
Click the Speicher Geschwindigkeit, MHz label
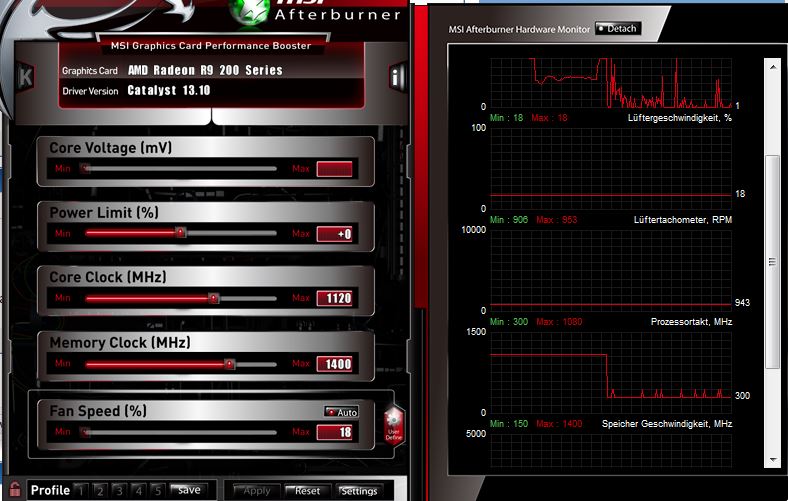click(667, 424)
